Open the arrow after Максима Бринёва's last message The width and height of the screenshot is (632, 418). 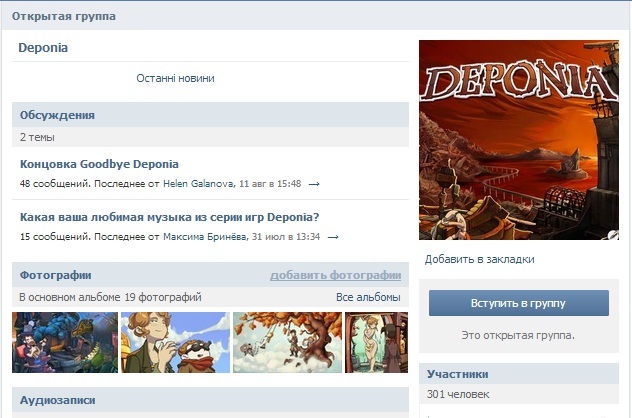point(333,237)
